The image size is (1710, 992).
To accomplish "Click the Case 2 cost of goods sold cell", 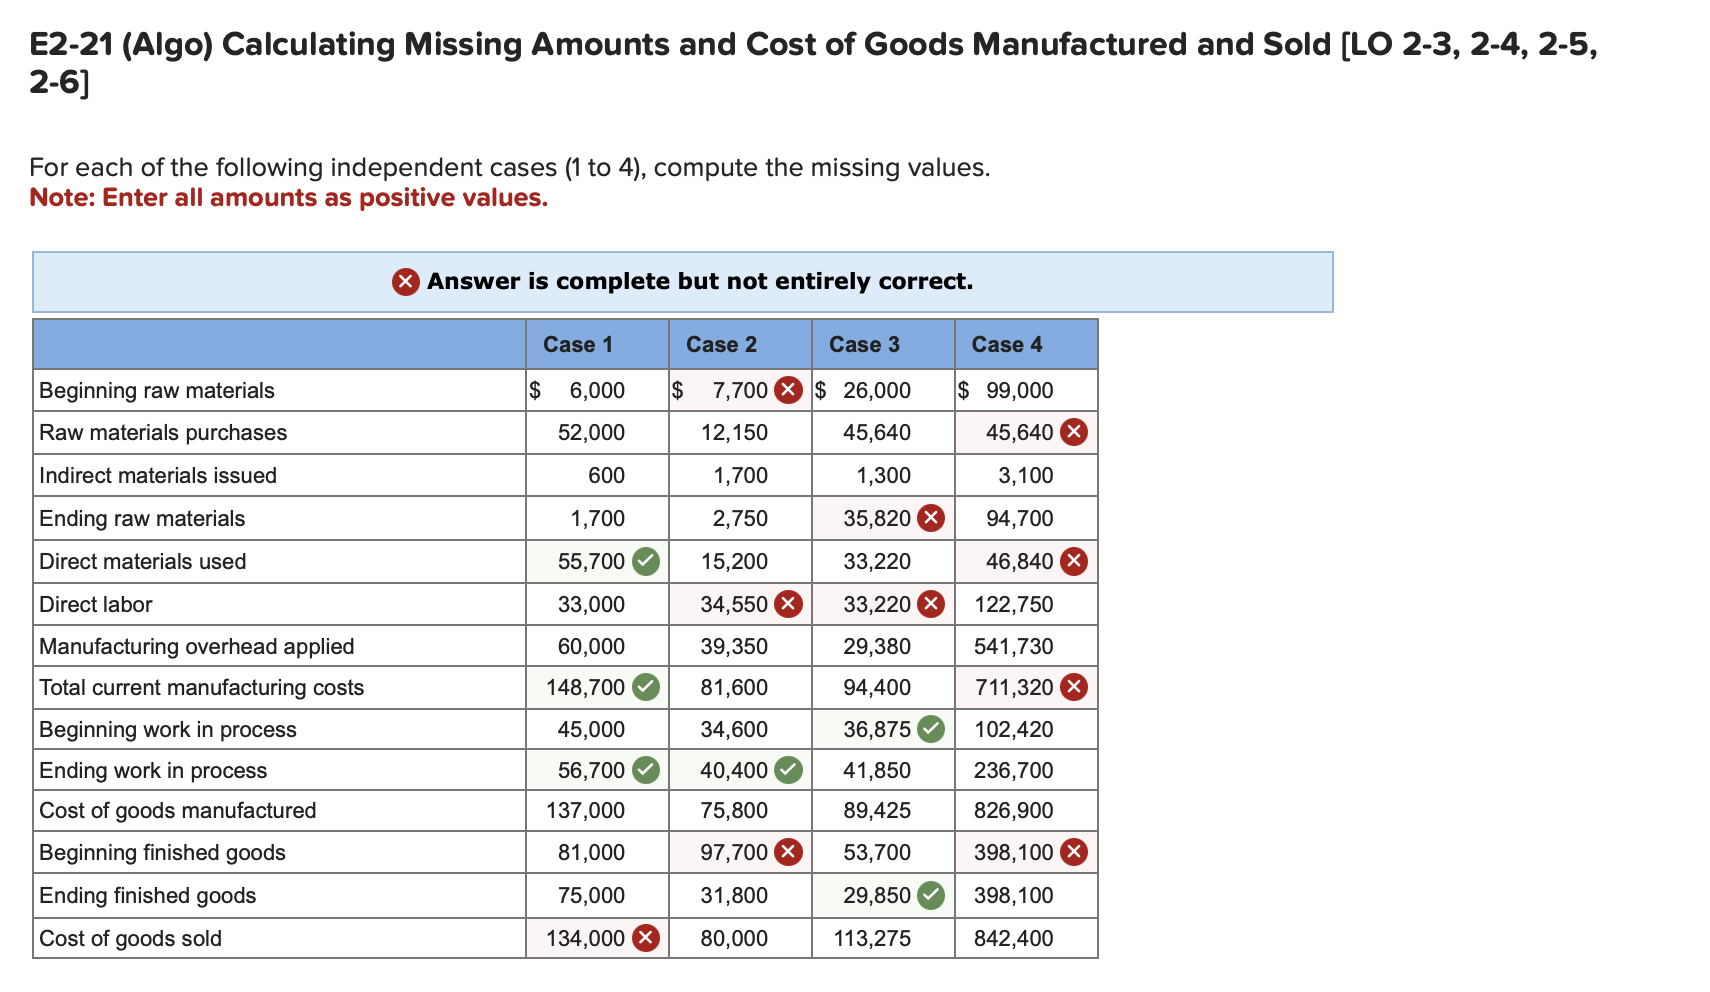I will tap(740, 938).
